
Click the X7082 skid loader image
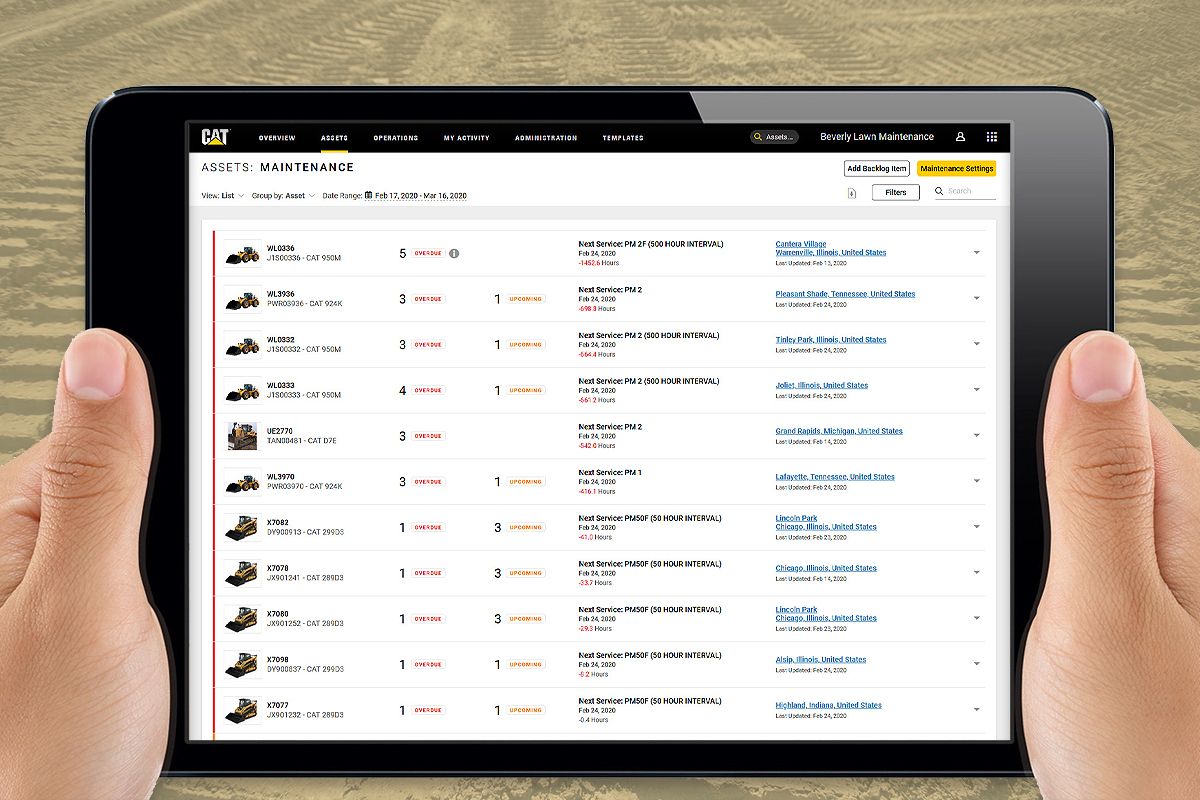242,528
